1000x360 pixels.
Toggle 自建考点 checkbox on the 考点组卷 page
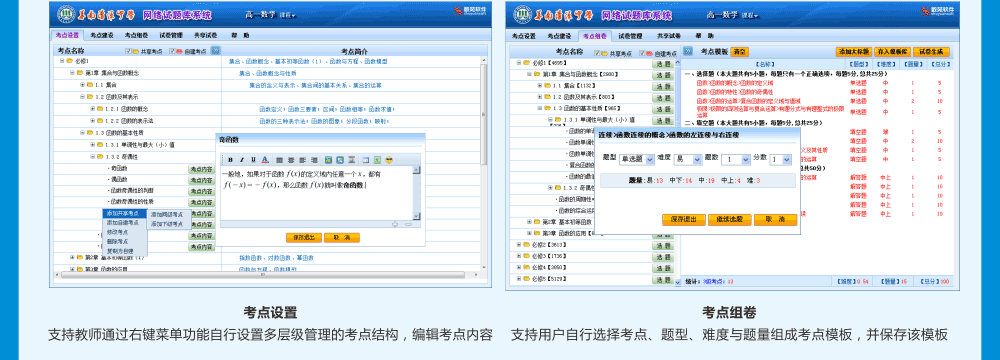pyautogui.click(x=642, y=53)
